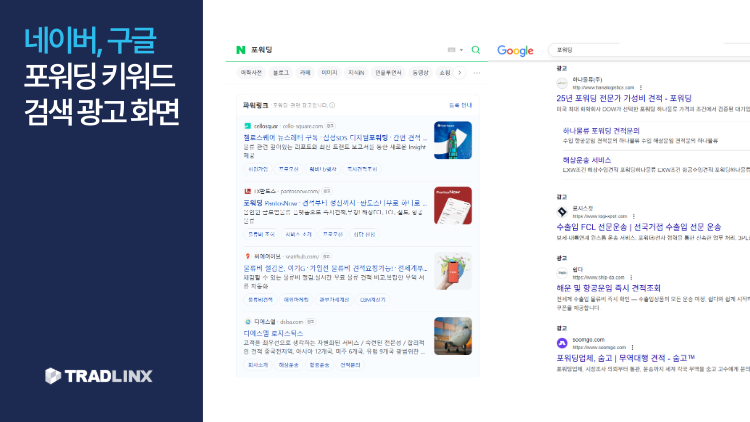Viewport: 750px width, 422px height.
Task: Click the Naver green search magnifier icon
Action: click(x=475, y=50)
